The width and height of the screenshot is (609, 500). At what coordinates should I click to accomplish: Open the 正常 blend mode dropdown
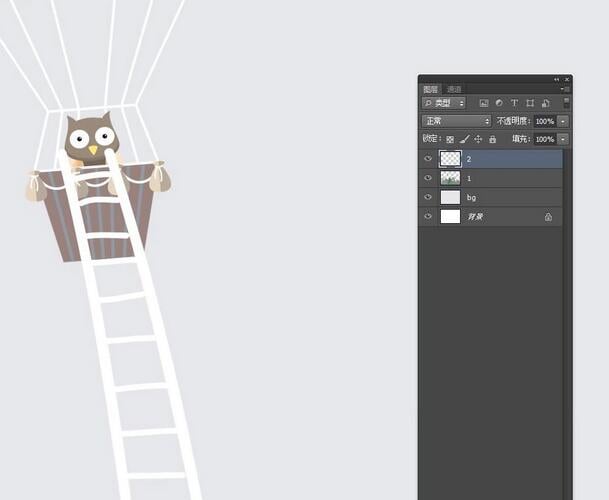tap(456, 121)
